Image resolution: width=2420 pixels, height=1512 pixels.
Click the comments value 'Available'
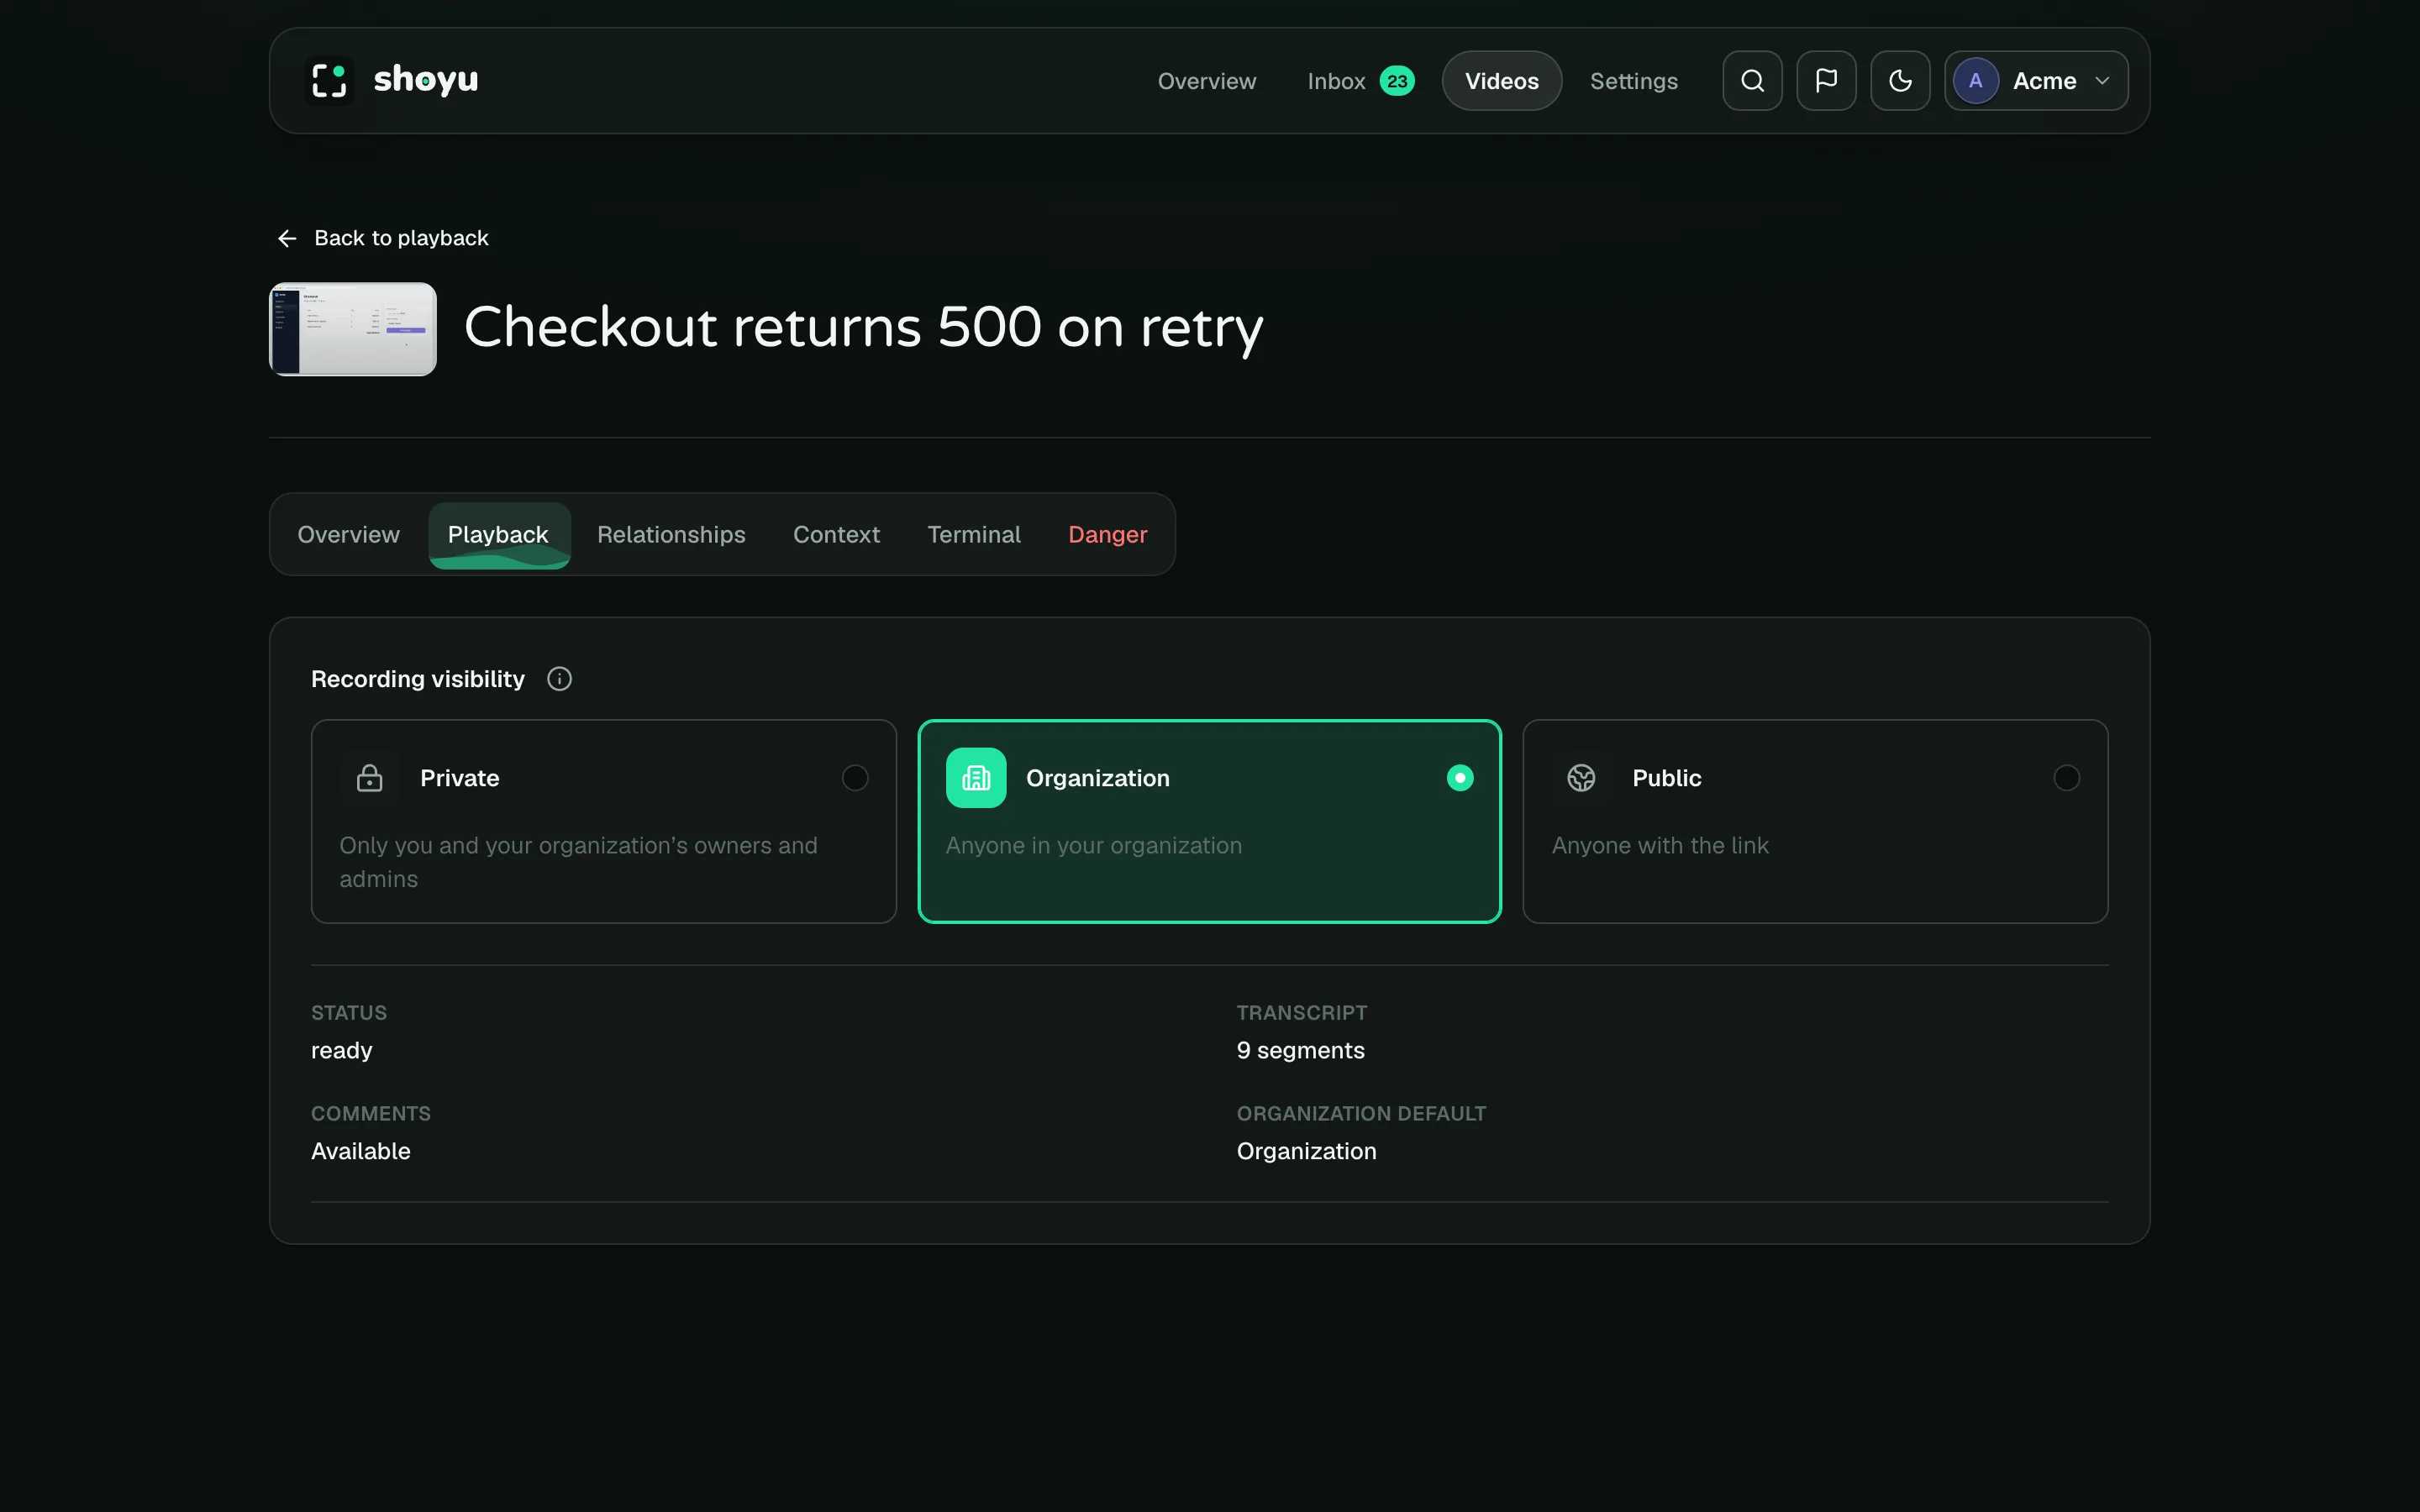[x=361, y=1151]
